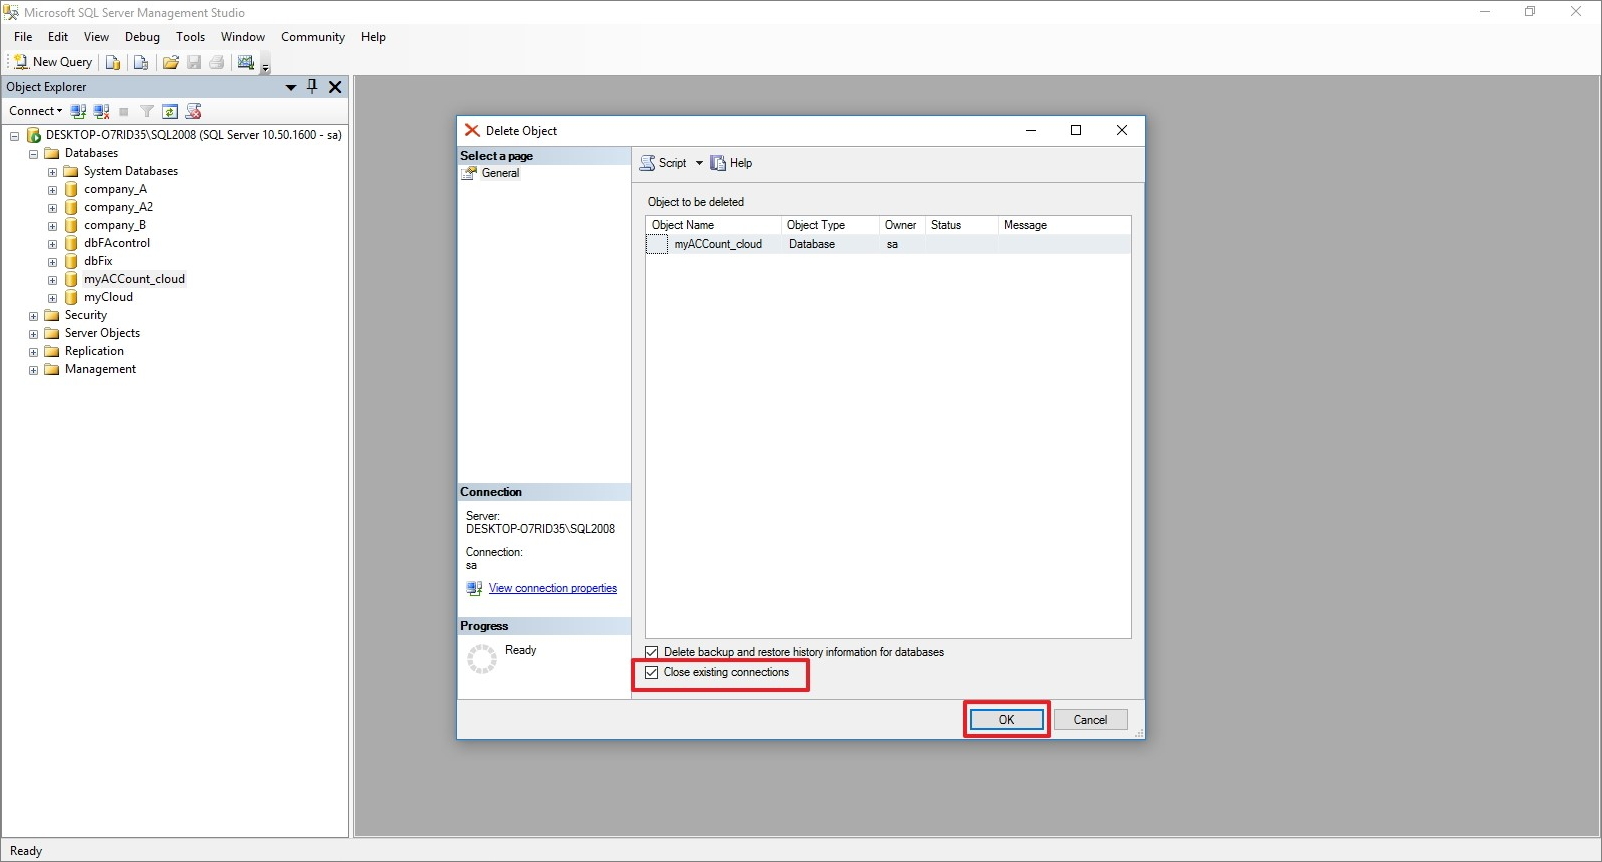
Task: Select the dbFAcontrol database in tree
Action: [117, 243]
